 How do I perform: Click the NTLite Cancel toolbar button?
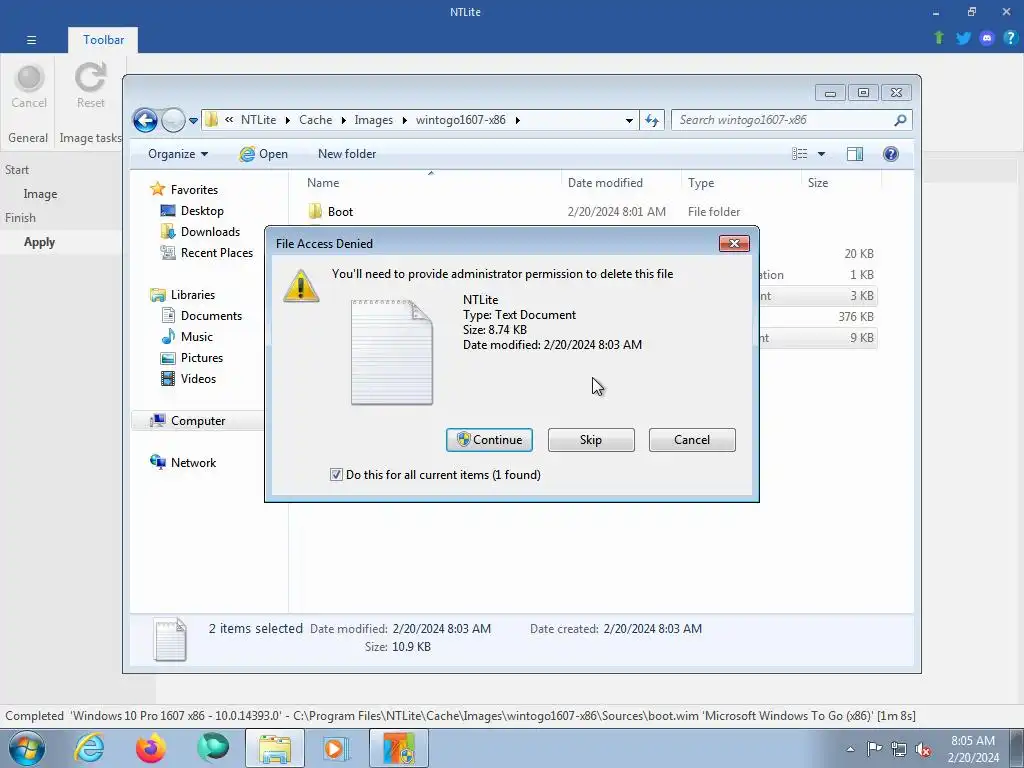(x=29, y=87)
